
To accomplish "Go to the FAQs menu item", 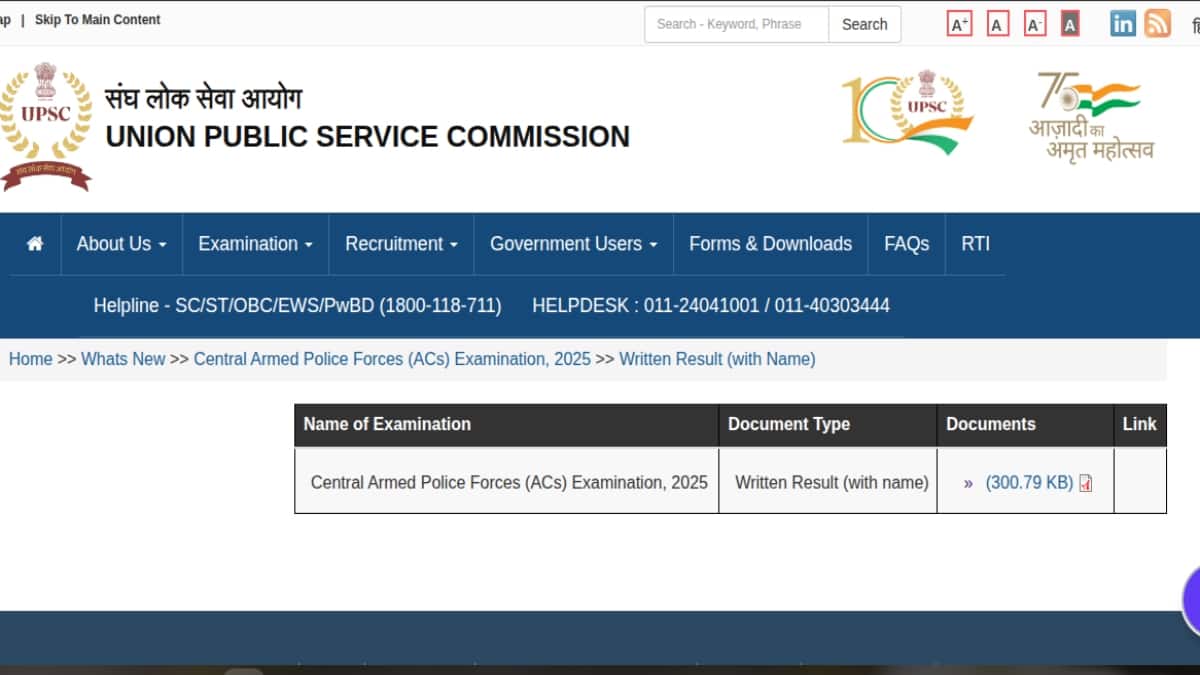I will pyautogui.click(x=906, y=244).
